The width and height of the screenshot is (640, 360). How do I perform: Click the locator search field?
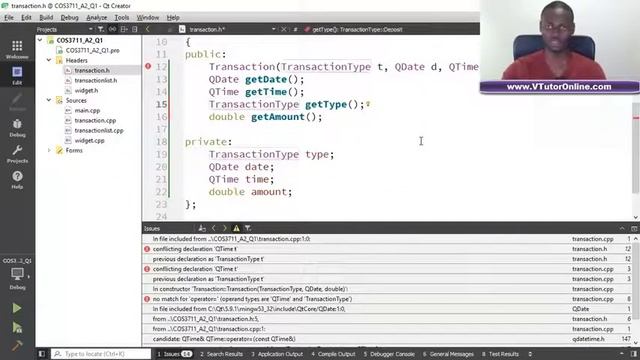(101, 354)
